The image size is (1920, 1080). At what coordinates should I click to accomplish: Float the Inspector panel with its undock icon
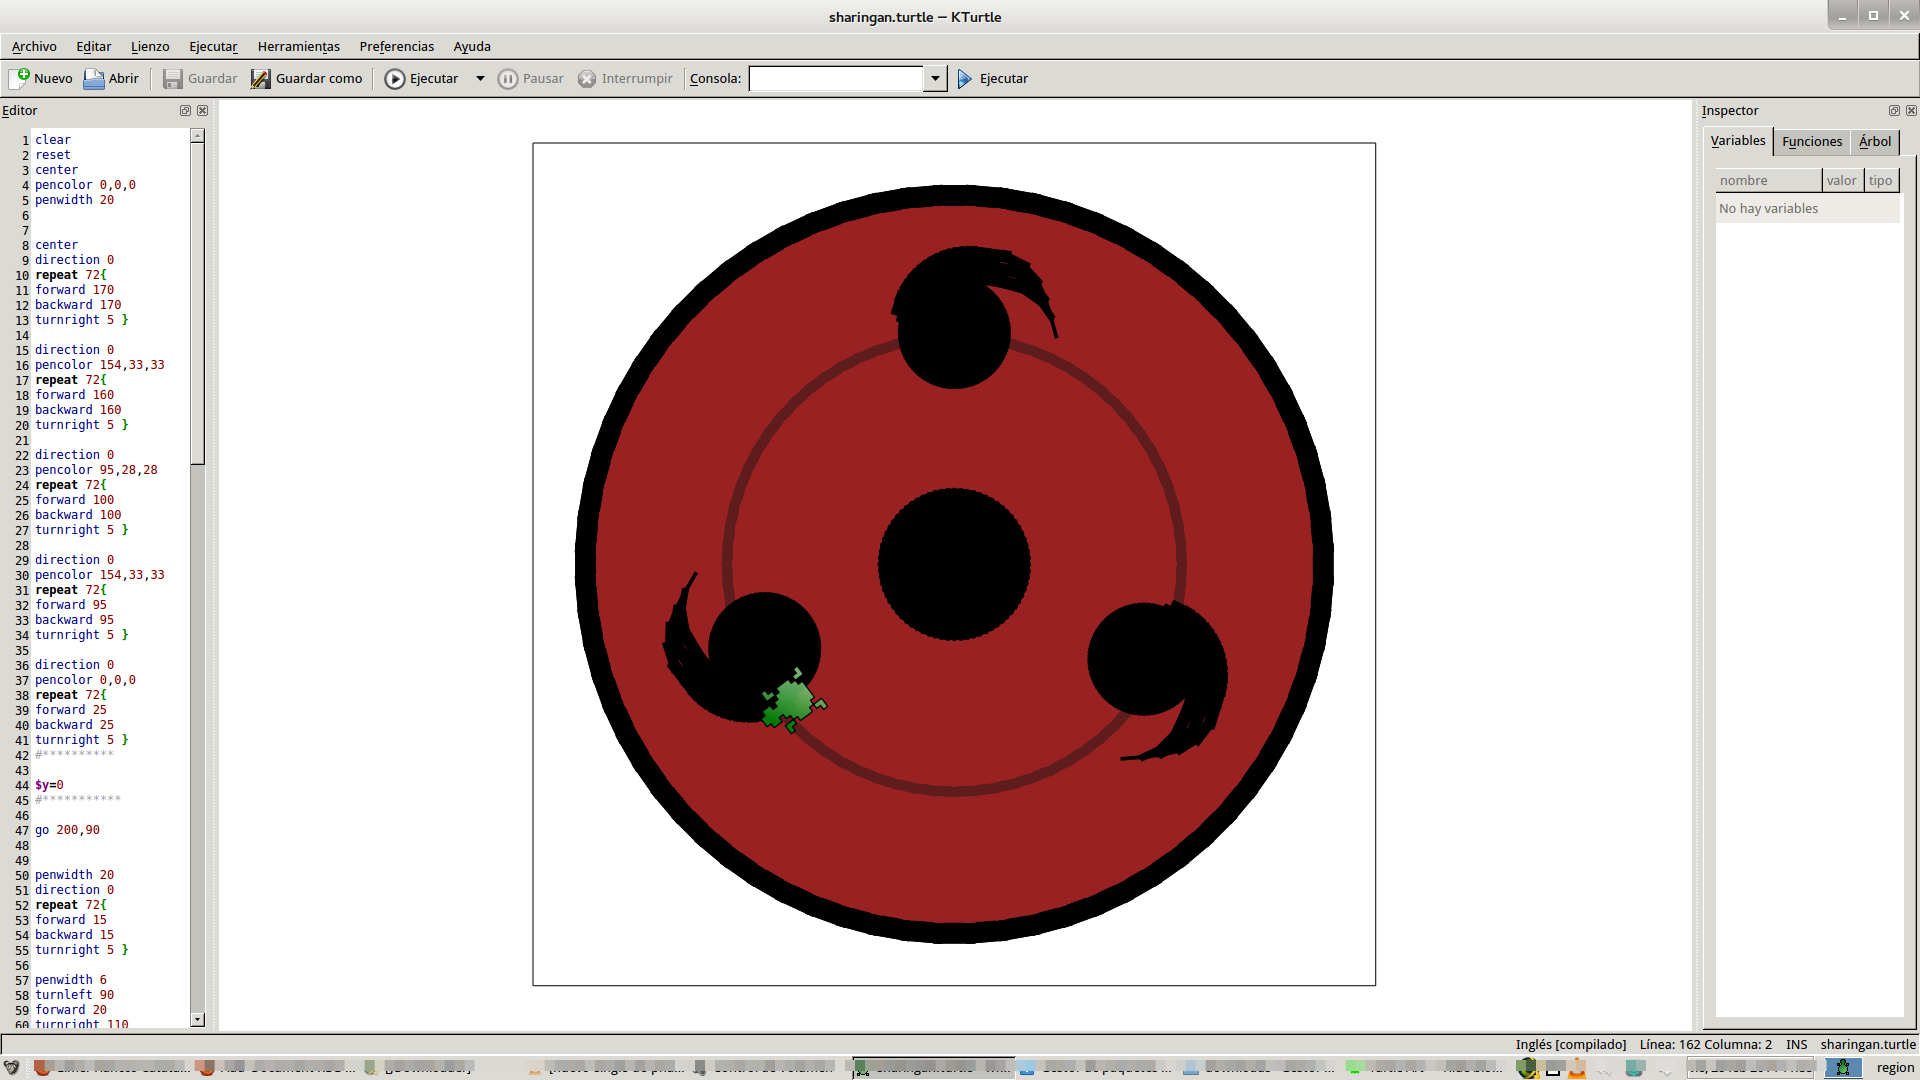point(1894,110)
